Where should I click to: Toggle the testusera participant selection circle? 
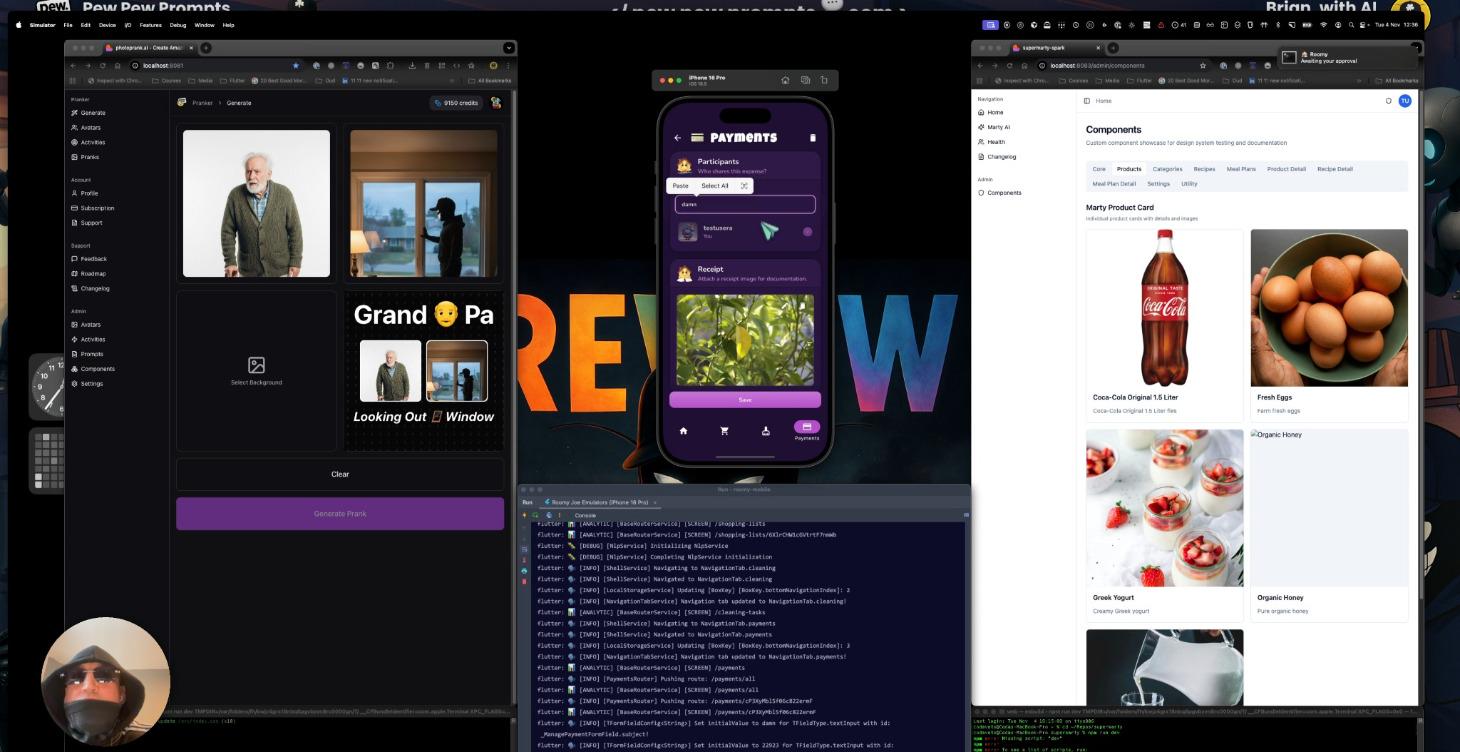[x=807, y=232]
